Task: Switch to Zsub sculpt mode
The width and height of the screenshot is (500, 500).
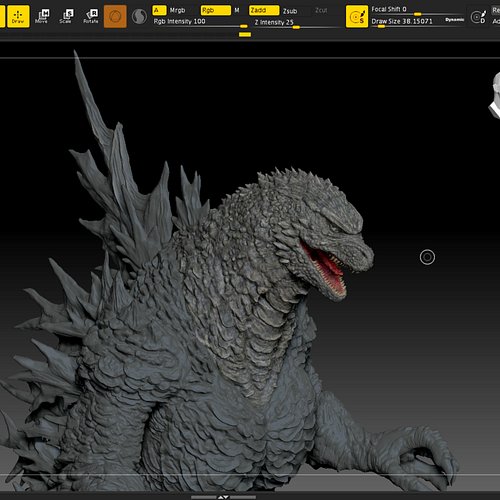Action: 290,11
